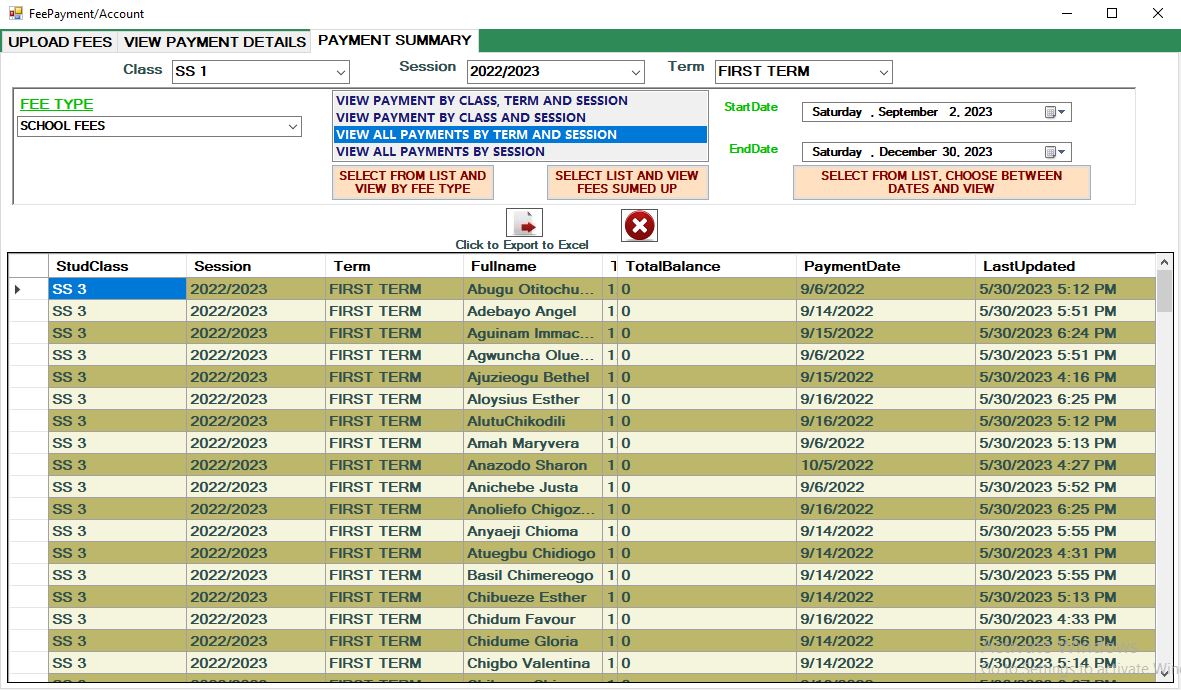The image size is (1181, 690).
Task: Click the AlutuChikodili name cell
Action: (x=533, y=421)
